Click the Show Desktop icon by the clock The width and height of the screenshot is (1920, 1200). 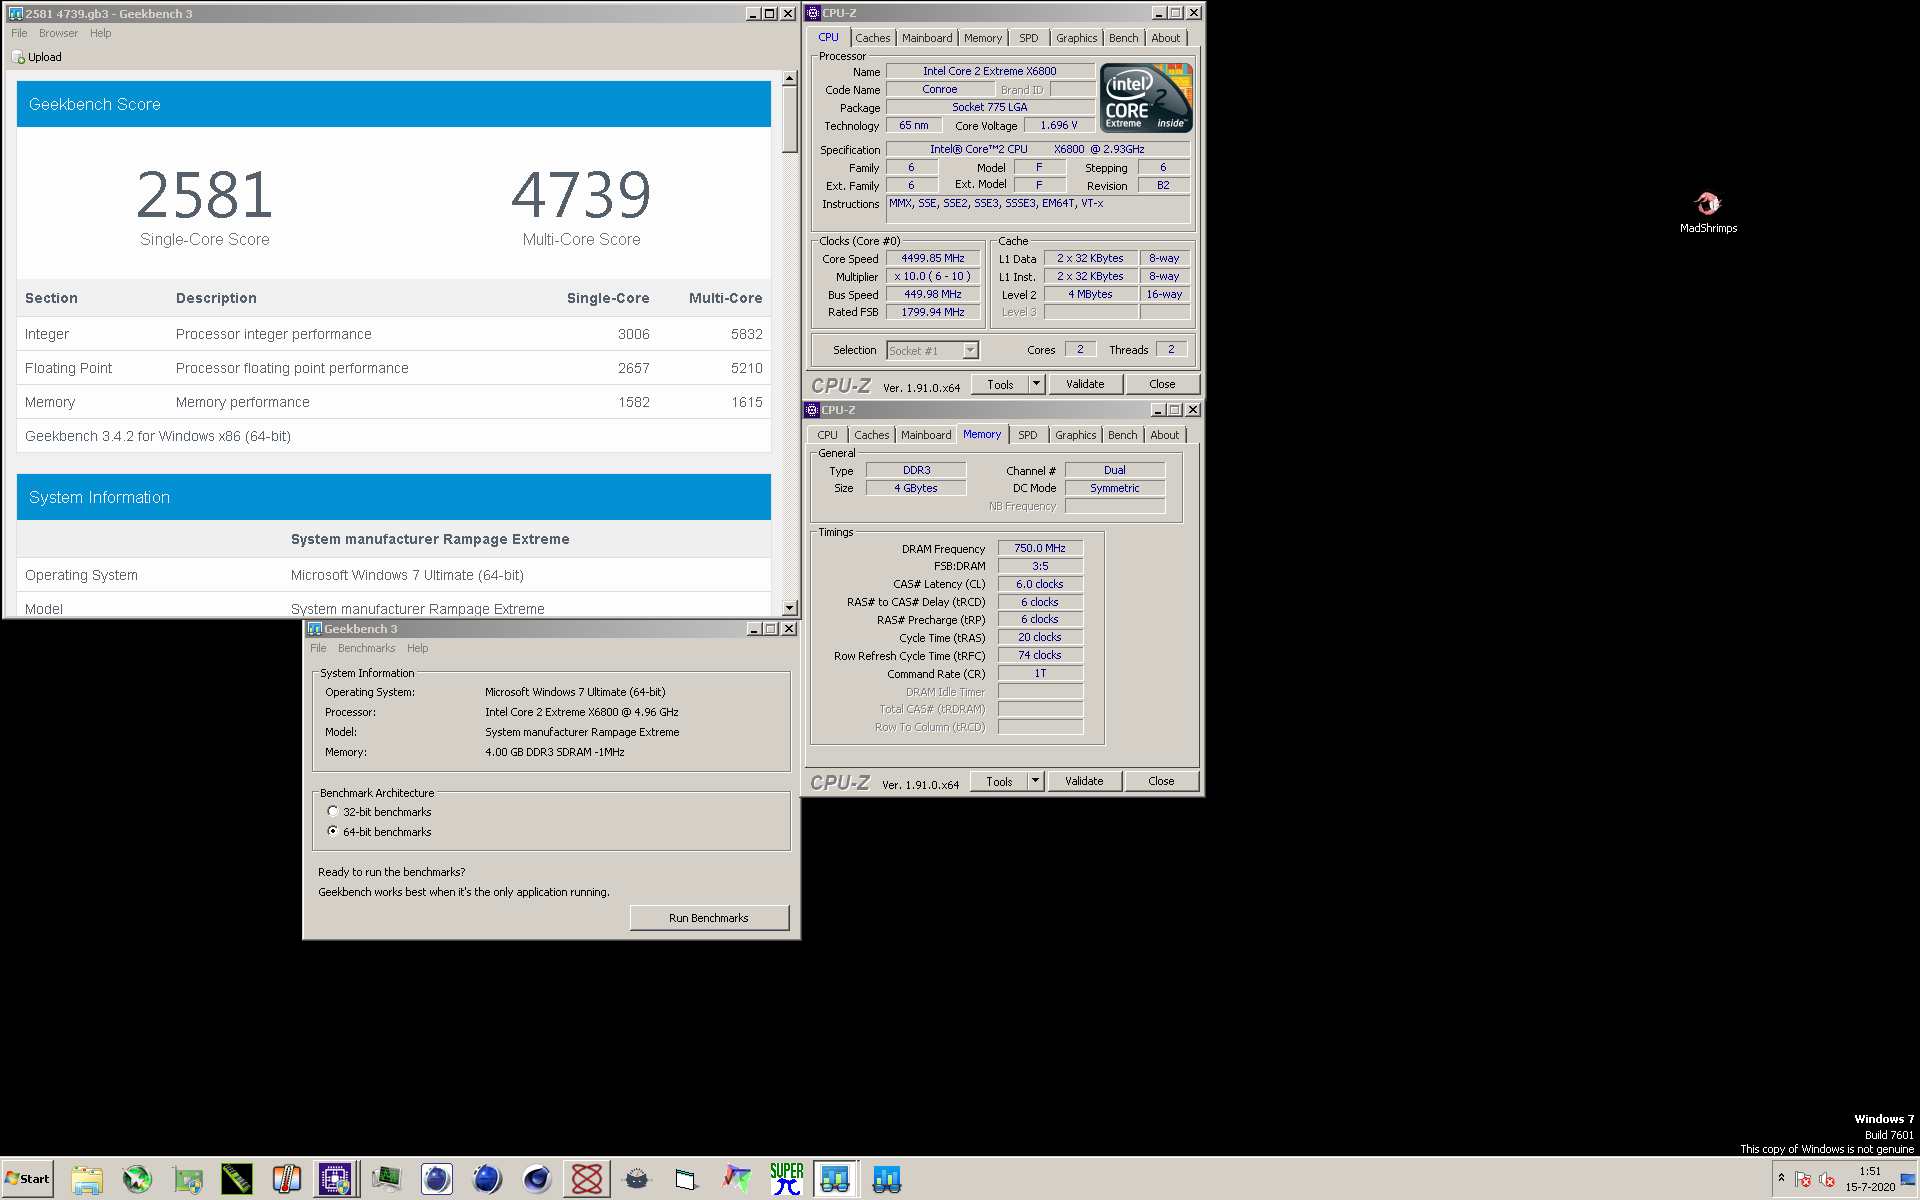(1908, 1180)
